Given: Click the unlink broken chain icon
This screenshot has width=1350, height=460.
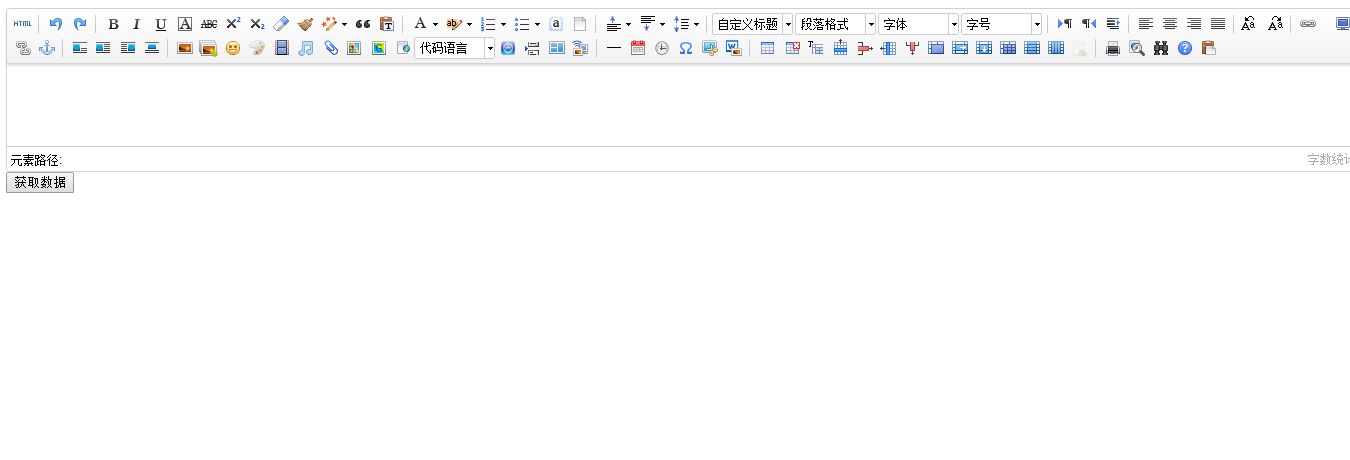Looking at the screenshot, I should tap(23, 48).
